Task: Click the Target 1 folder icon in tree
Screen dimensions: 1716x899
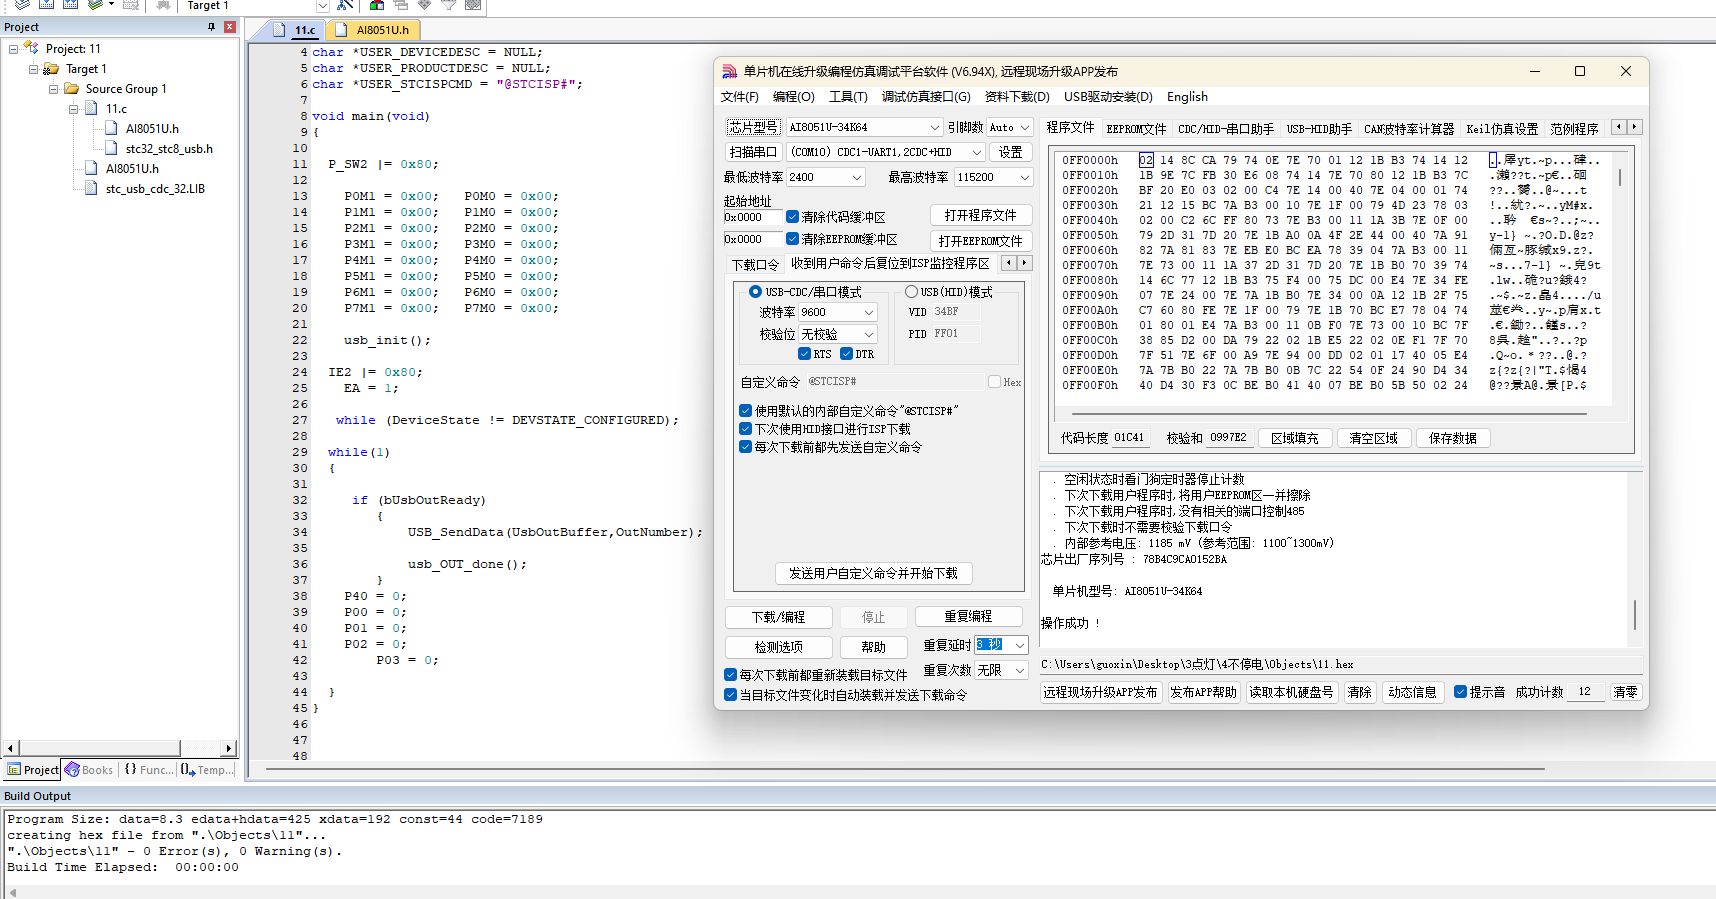Action: point(51,69)
